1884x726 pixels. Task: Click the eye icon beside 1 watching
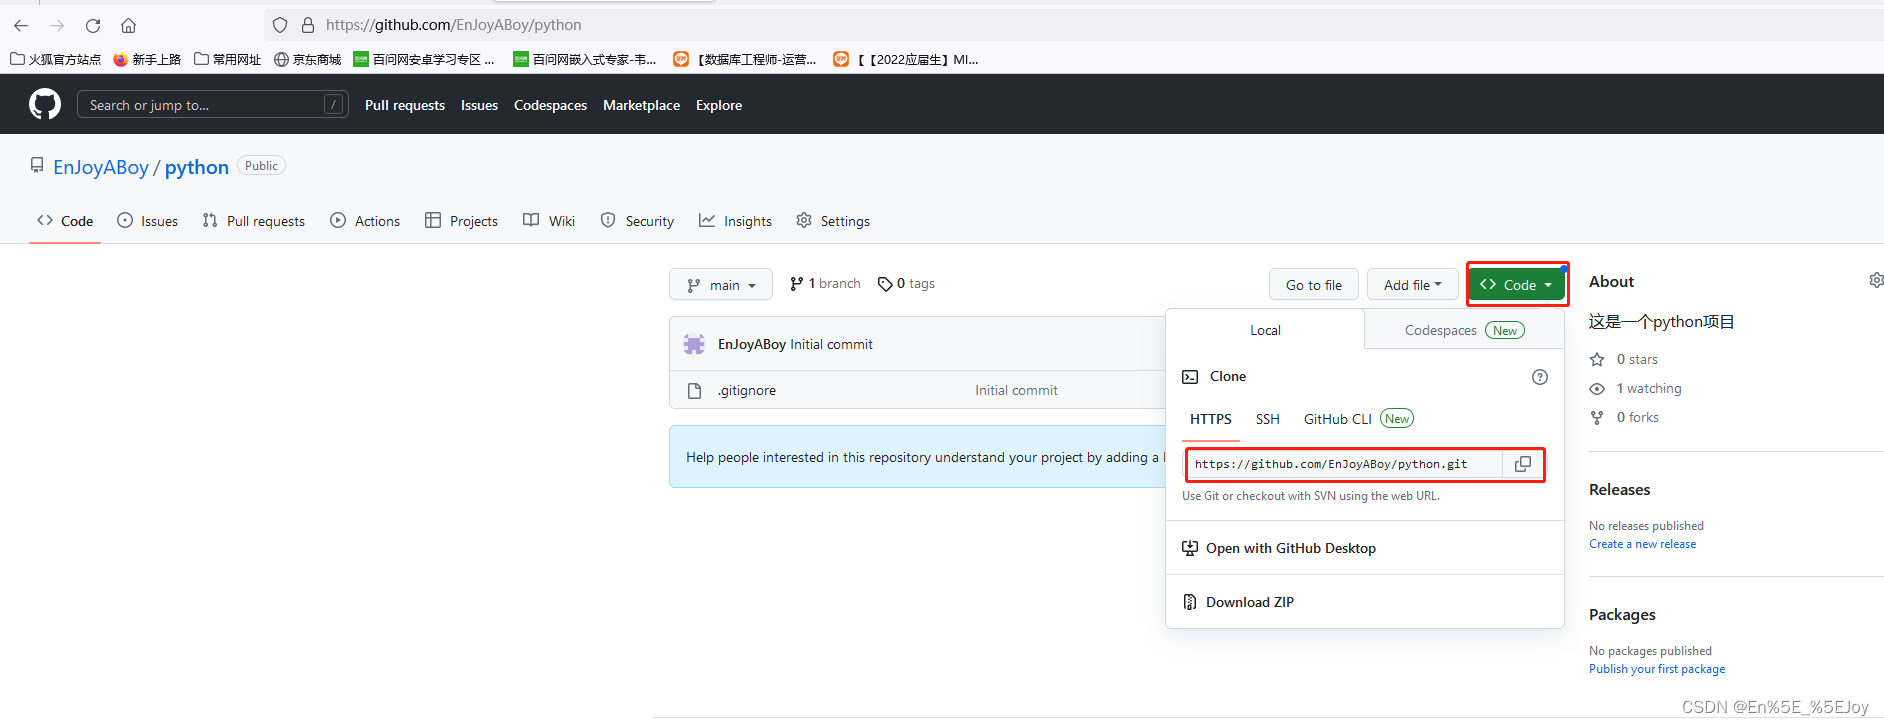pos(1597,388)
